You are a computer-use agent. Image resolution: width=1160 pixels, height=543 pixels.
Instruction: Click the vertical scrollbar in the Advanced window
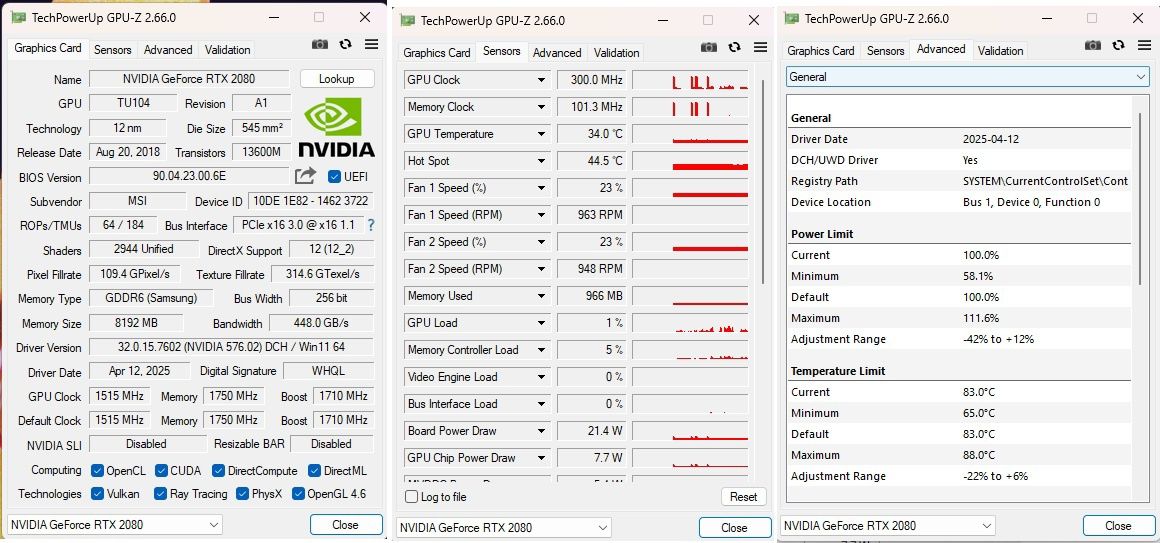[x=1142, y=198]
